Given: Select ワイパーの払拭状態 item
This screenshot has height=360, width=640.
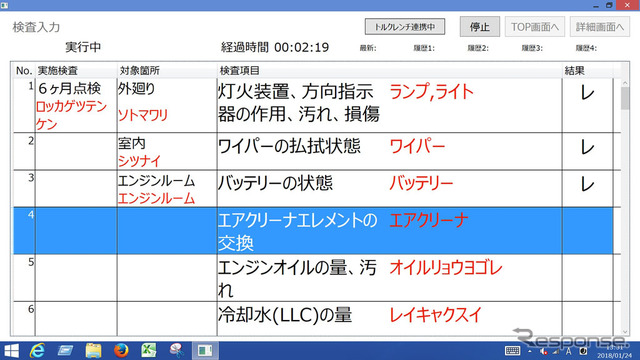Looking at the screenshot, I should (x=289, y=146).
